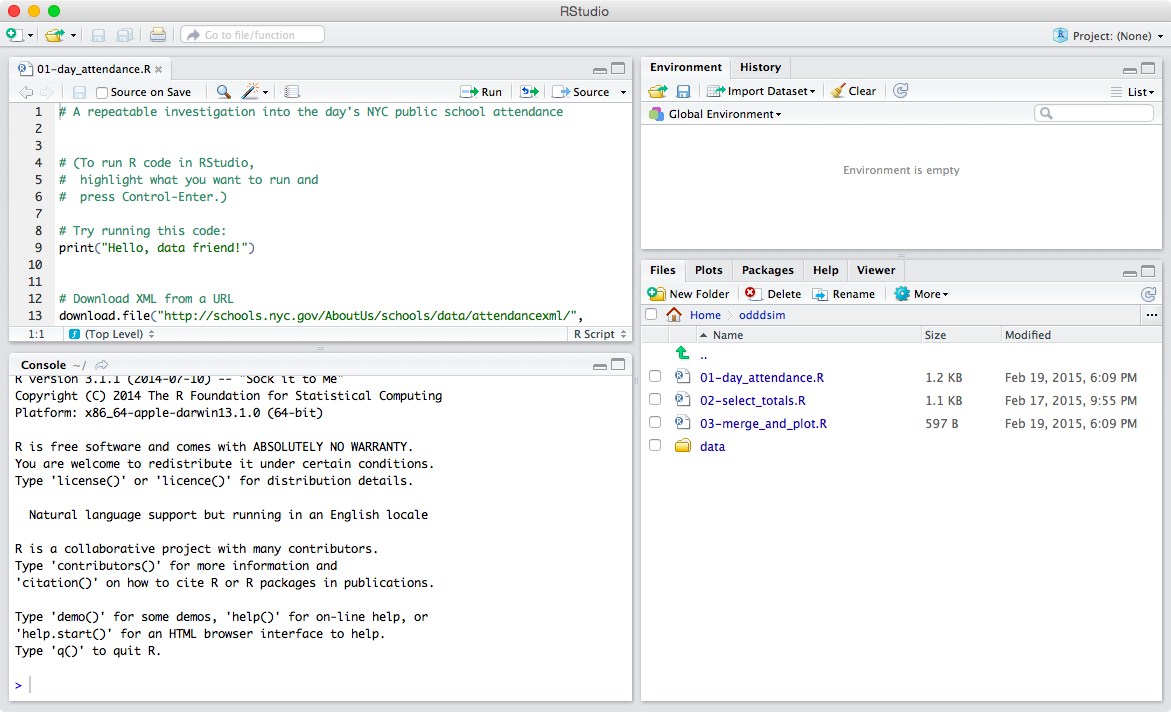Click the Re-run previous region icon
Screen dimensions: 1171x712
[529, 91]
